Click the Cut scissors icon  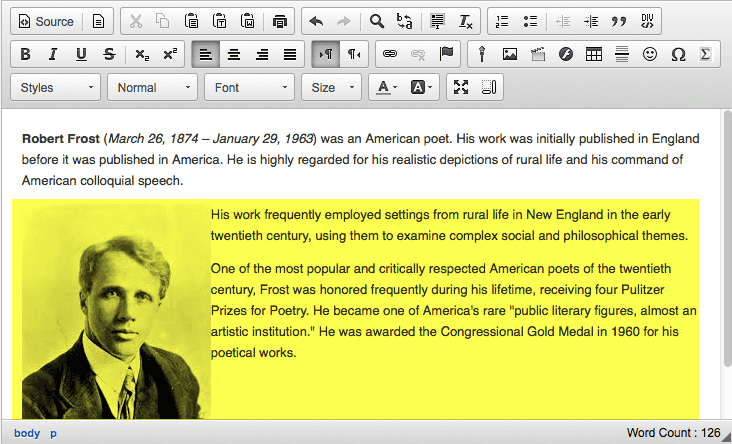tap(135, 21)
